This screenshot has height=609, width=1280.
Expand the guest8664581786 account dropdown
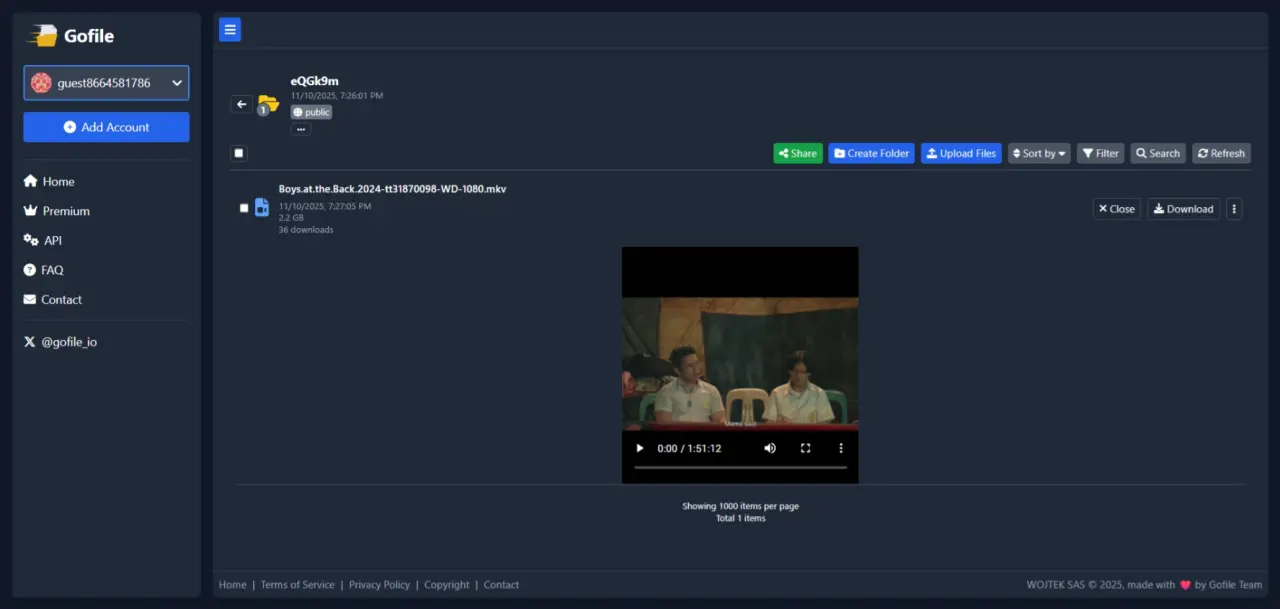point(106,83)
